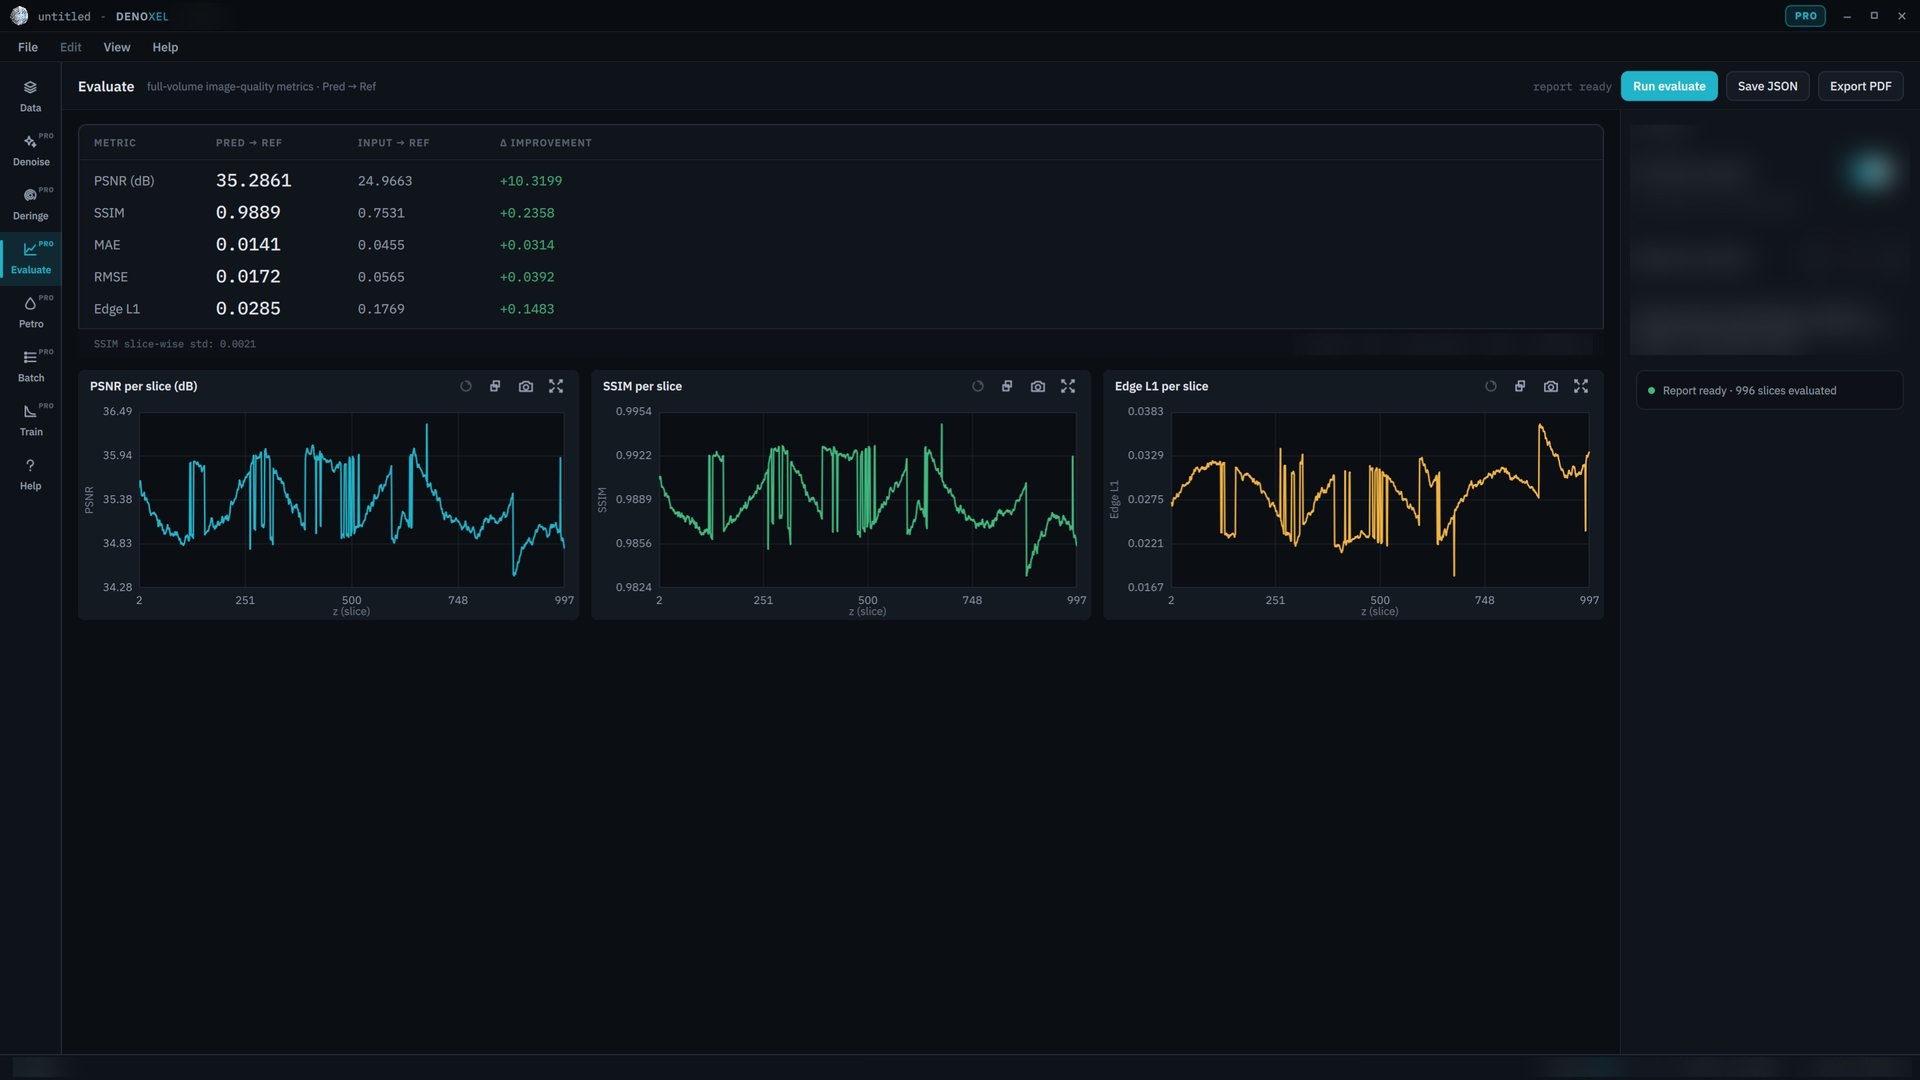Open the Help menu in menu bar
1920x1080 pixels.
[165, 47]
